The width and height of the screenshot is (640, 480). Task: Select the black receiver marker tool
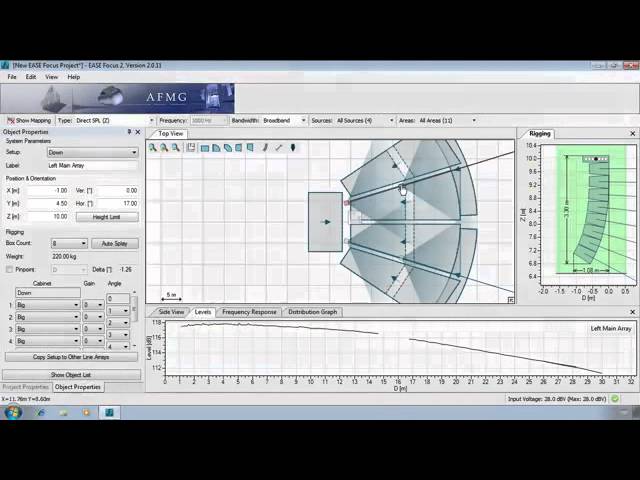pyautogui.click(x=293, y=148)
